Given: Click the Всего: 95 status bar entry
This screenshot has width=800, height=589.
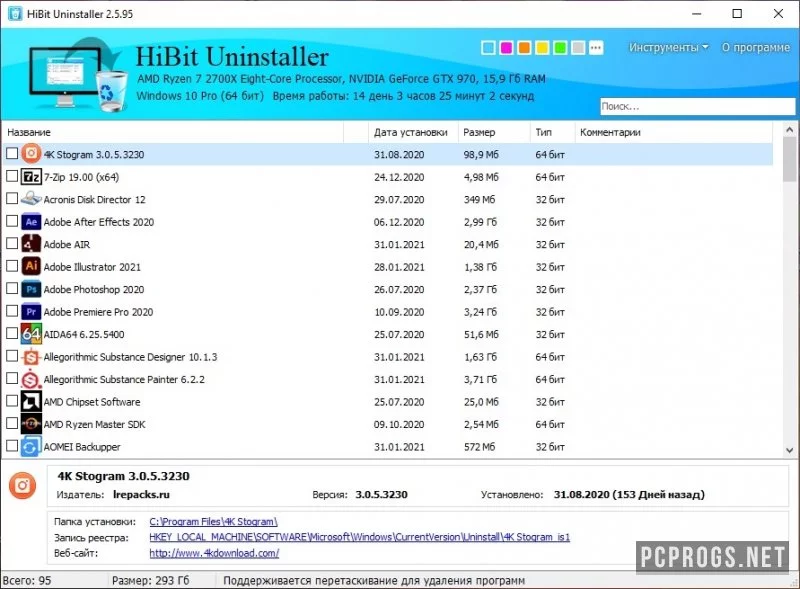Looking at the screenshot, I should (27, 581).
